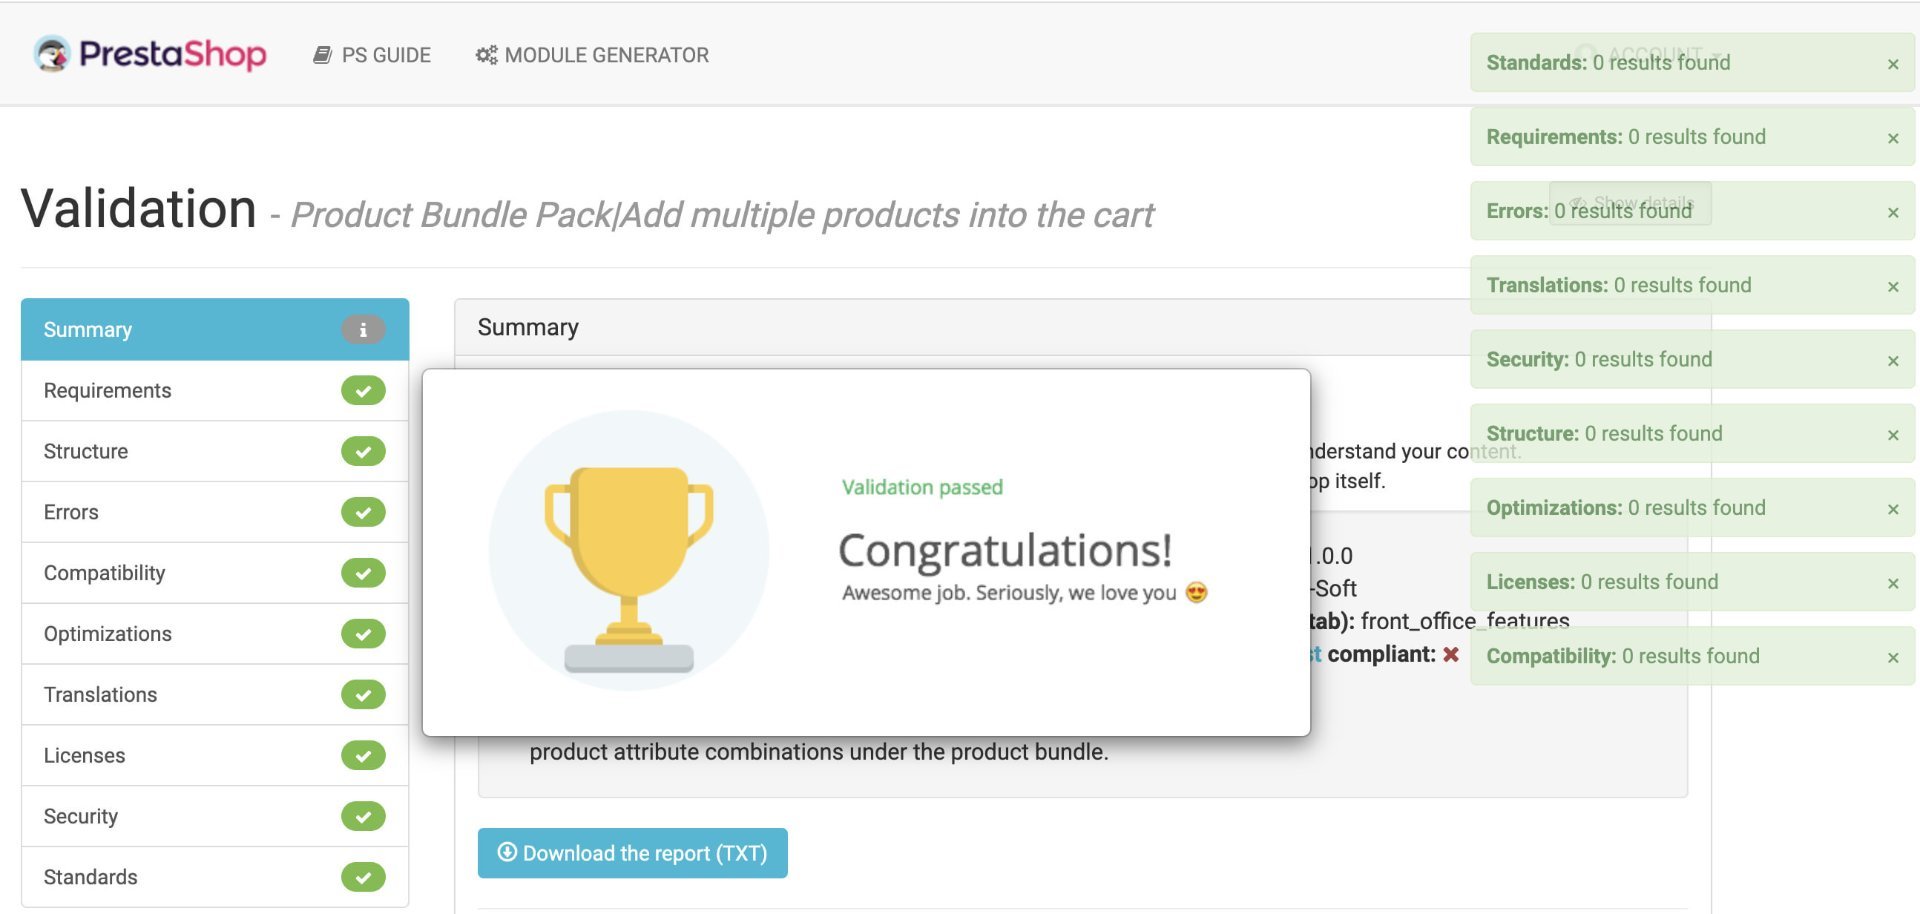The height and width of the screenshot is (914, 1920).
Task: Select the Security sidebar tab
Action: point(215,816)
